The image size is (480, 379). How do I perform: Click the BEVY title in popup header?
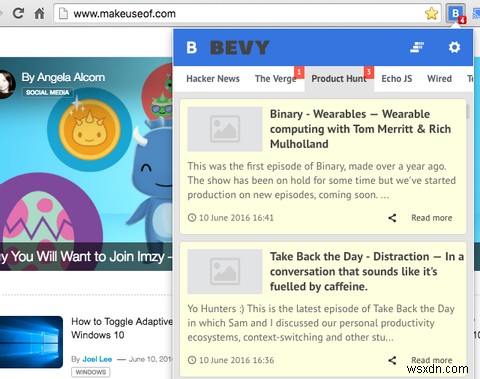pos(240,47)
